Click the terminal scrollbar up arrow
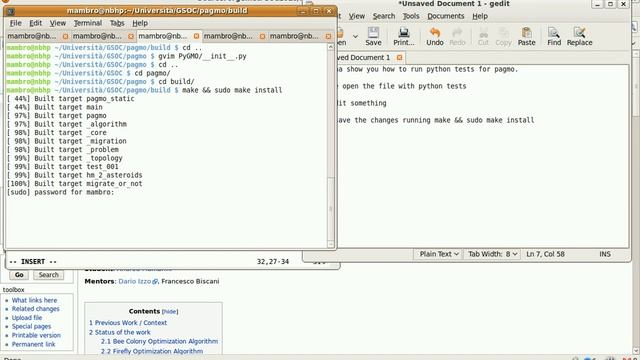The image size is (640, 360). point(331,47)
